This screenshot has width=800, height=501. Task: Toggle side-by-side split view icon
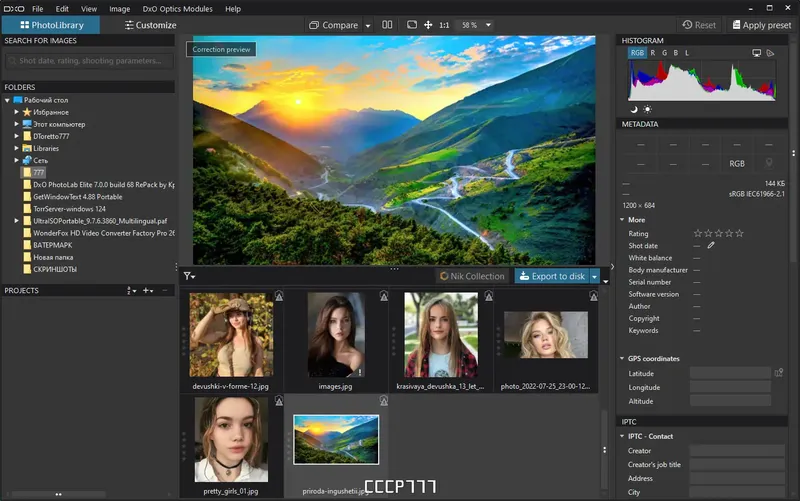387,24
